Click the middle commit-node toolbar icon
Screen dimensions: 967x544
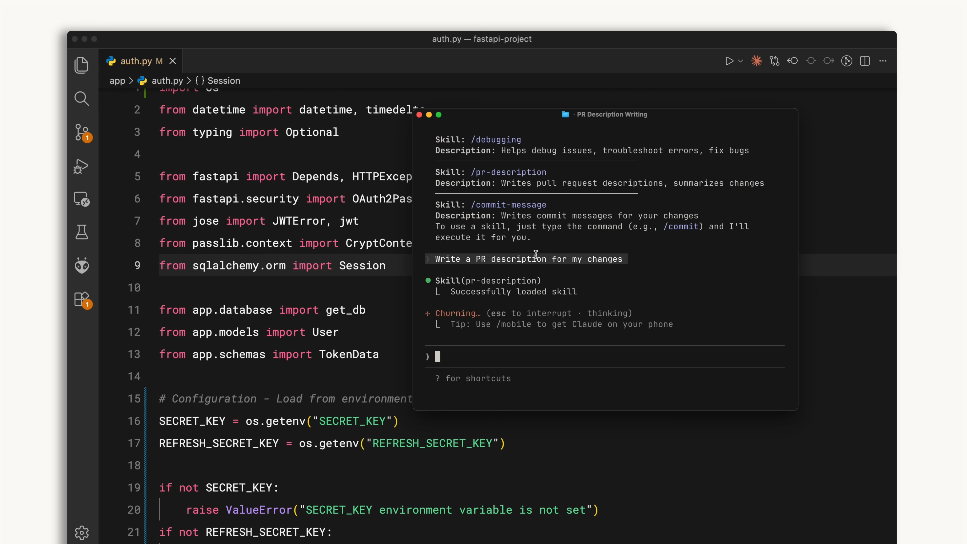(x=811, y=61)
